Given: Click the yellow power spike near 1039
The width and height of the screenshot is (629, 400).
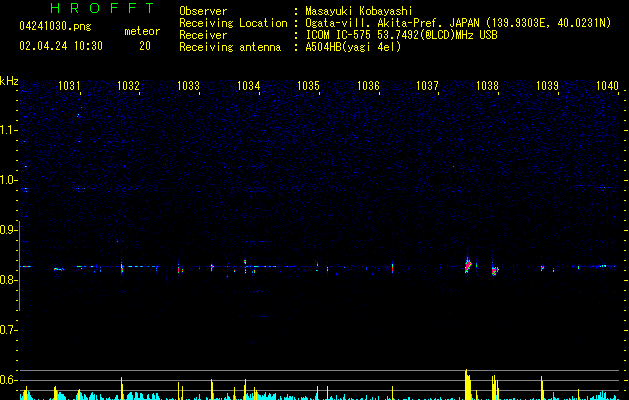Looking at the screenshot, I should click(x=542, y=388).
